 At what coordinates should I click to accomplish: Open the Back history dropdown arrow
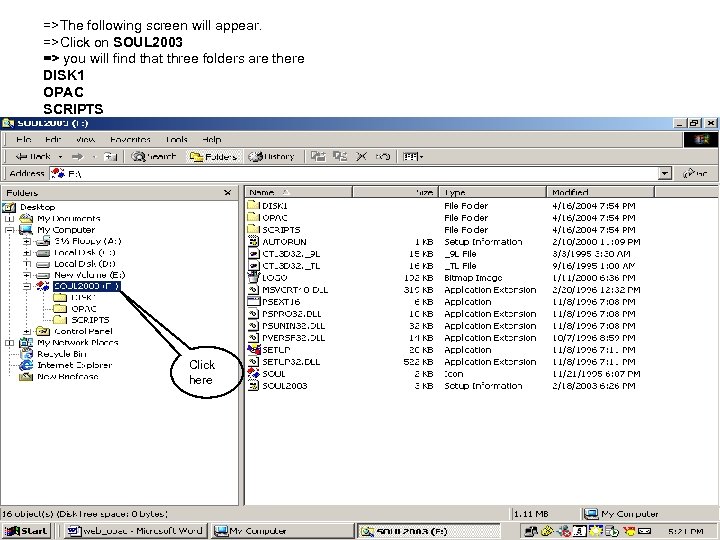click(60, 157)
